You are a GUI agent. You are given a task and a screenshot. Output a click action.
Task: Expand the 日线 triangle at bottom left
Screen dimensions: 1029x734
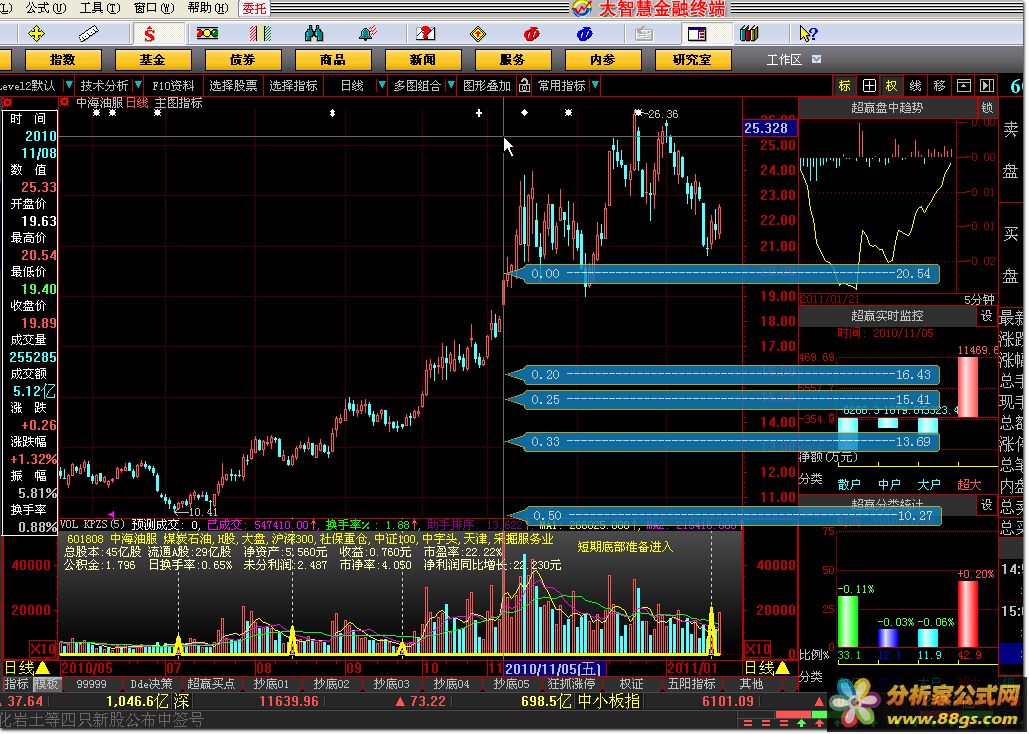(43, 668)
